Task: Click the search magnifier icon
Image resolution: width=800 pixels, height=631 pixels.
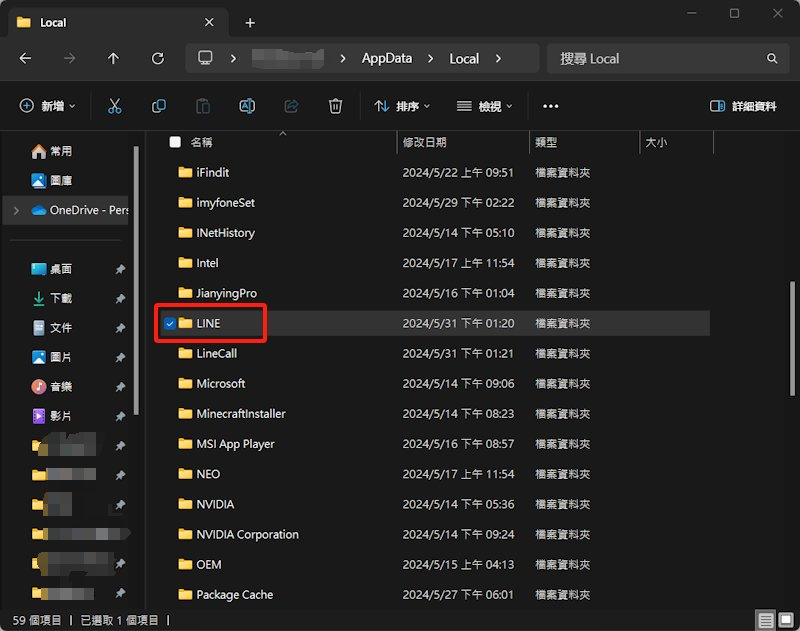Action: [772, 59]
